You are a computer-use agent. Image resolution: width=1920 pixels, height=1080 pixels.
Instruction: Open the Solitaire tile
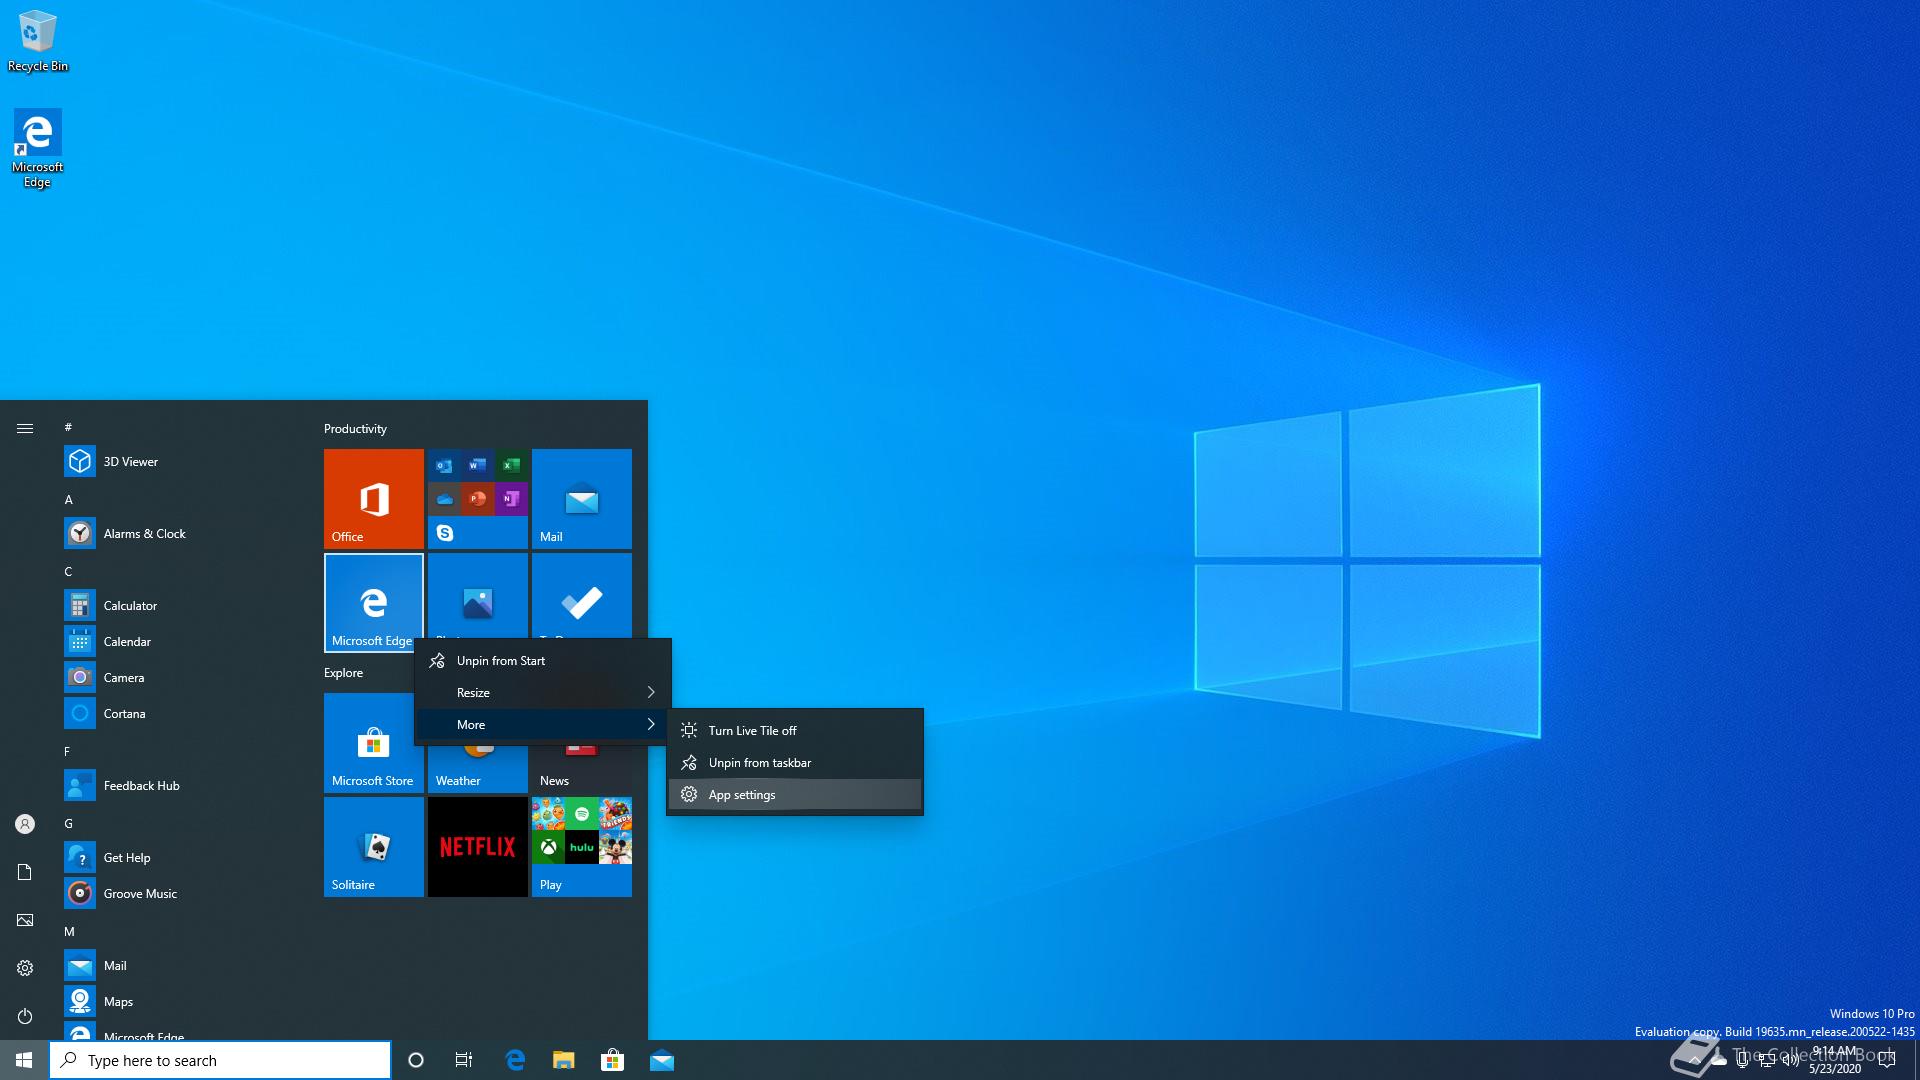(373, 846)
